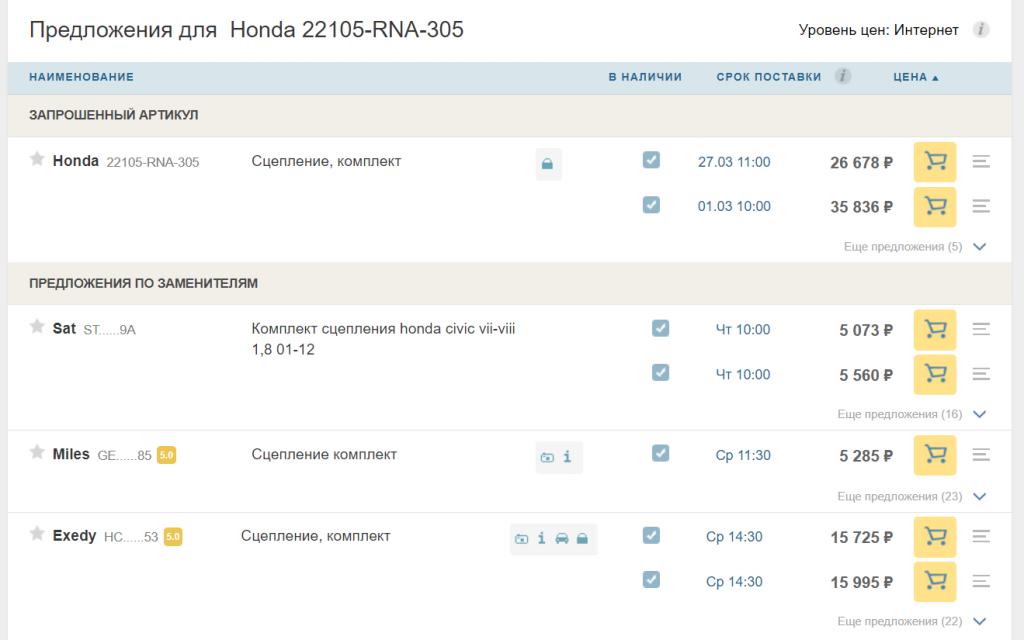1024x640 pixels.
Task: Add the Exedy 15 995 ₽ offer to cart
Action: tap(935, 581)
